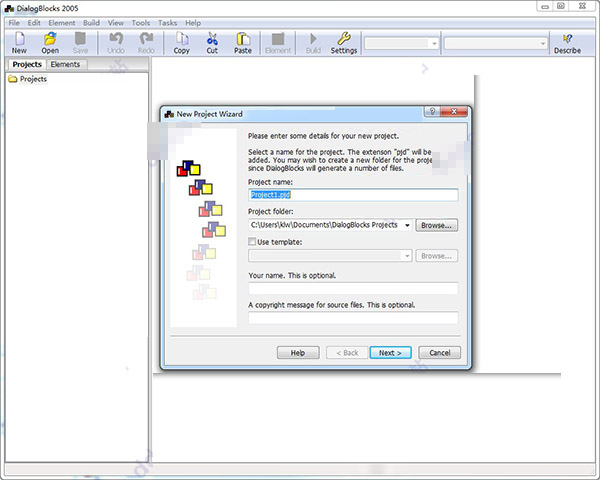Click the Back button

pos(347,353)
